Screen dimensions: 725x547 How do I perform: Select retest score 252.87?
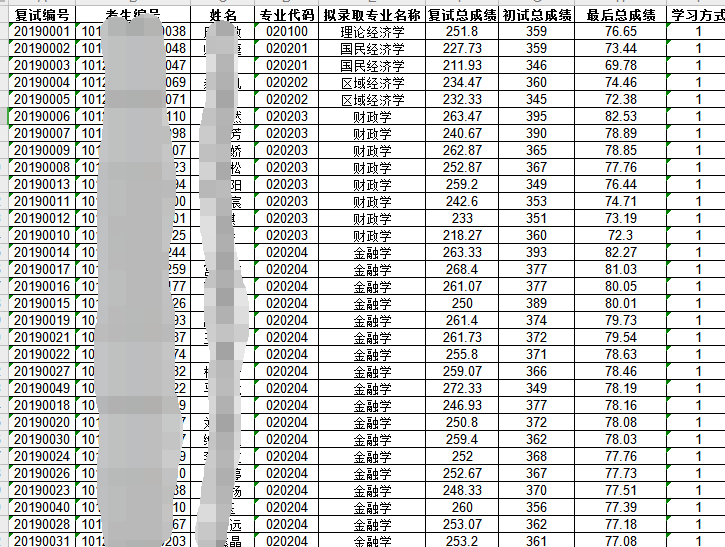pos(462,167)
